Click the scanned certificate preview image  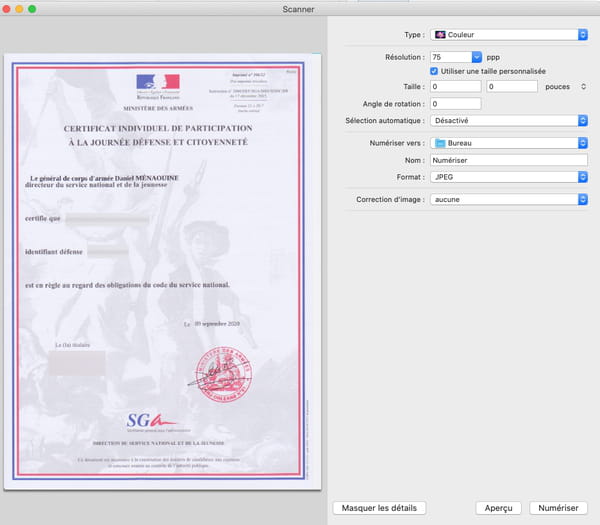tap(162, 271)
